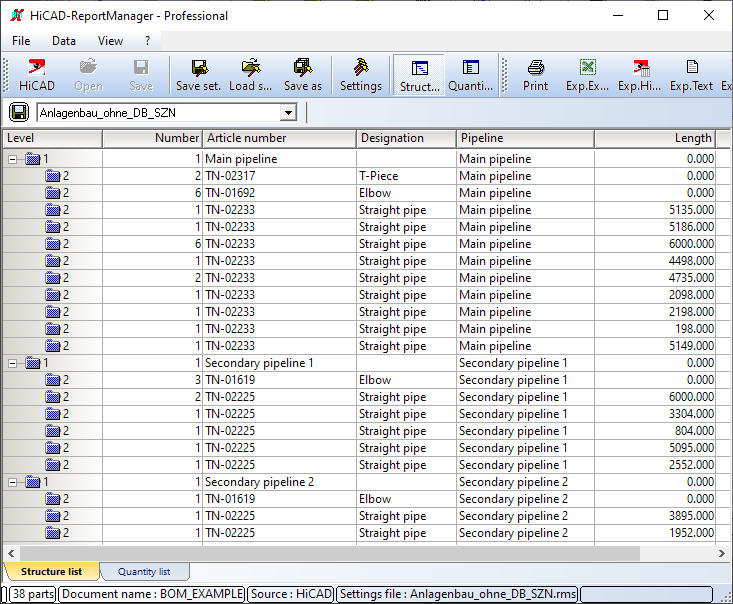Click the Save settings toolbar icon

pyautogui.click(x=199, y=68)
